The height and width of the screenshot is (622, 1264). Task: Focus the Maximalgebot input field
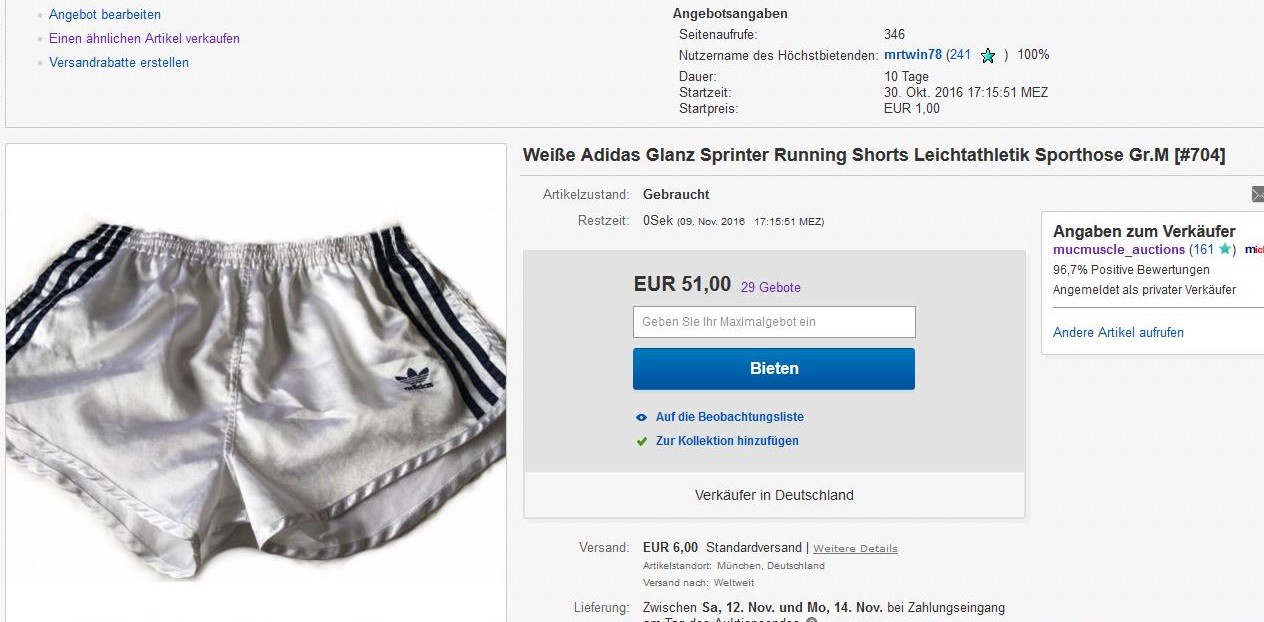[774, 322]
